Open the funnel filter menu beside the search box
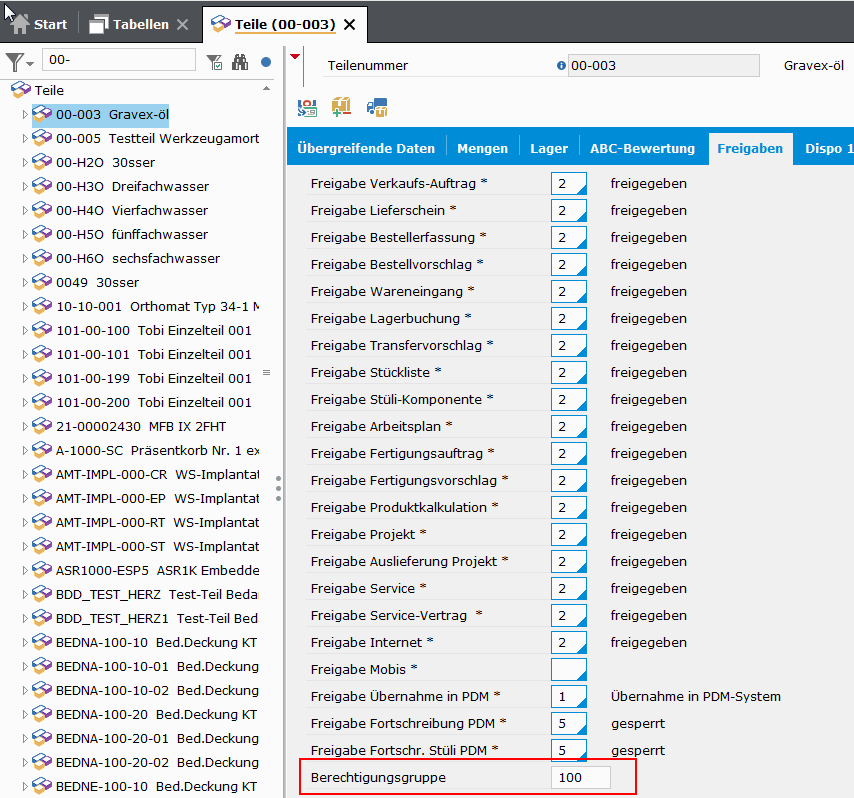Image resolution: width=854 pixels, height=798 pixels. click(x=20, y=62)
